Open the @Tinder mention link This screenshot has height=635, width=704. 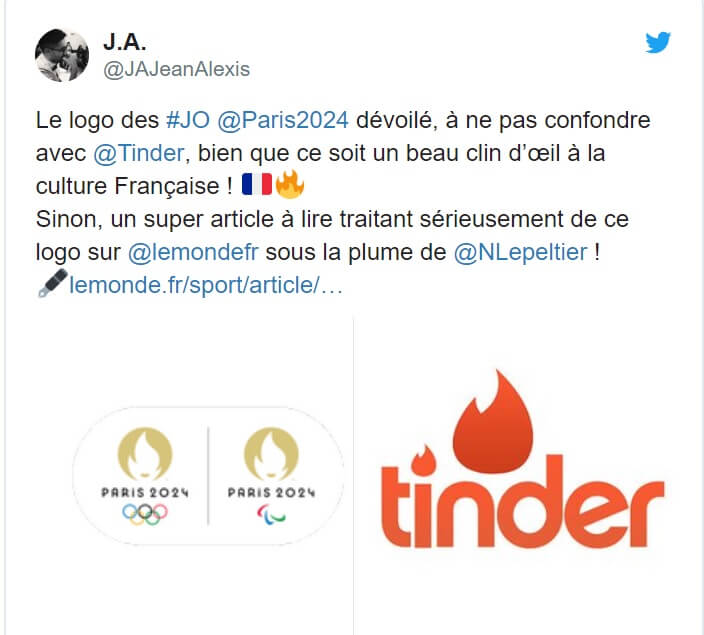[x=139, y=153]
